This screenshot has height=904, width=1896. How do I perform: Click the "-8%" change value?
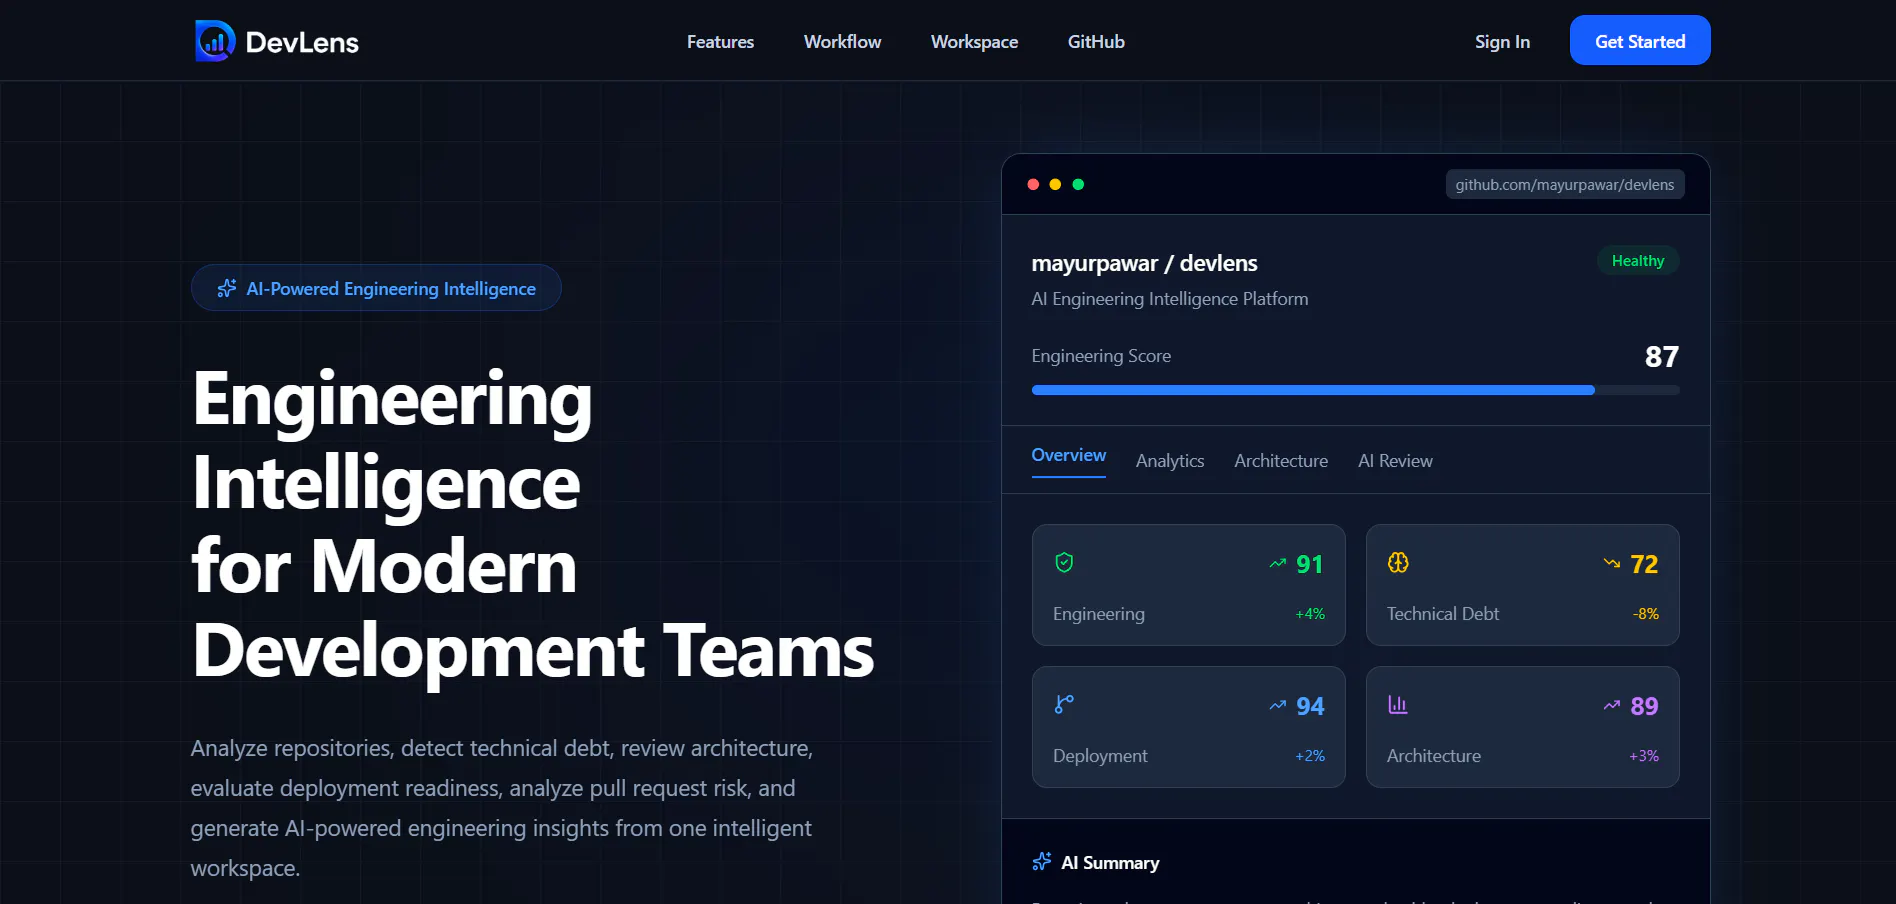click(x=1646, y=614)
